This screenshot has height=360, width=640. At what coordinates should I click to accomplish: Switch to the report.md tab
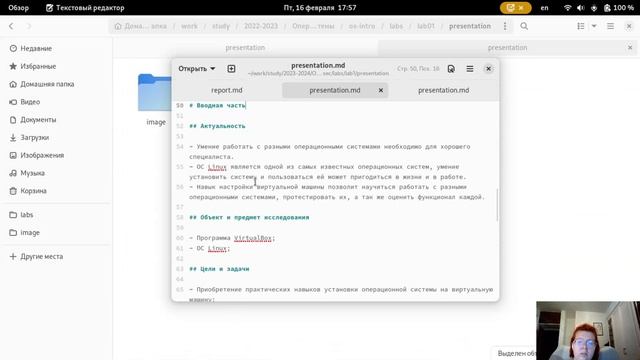pyautogui.click(x=227, y=90)
